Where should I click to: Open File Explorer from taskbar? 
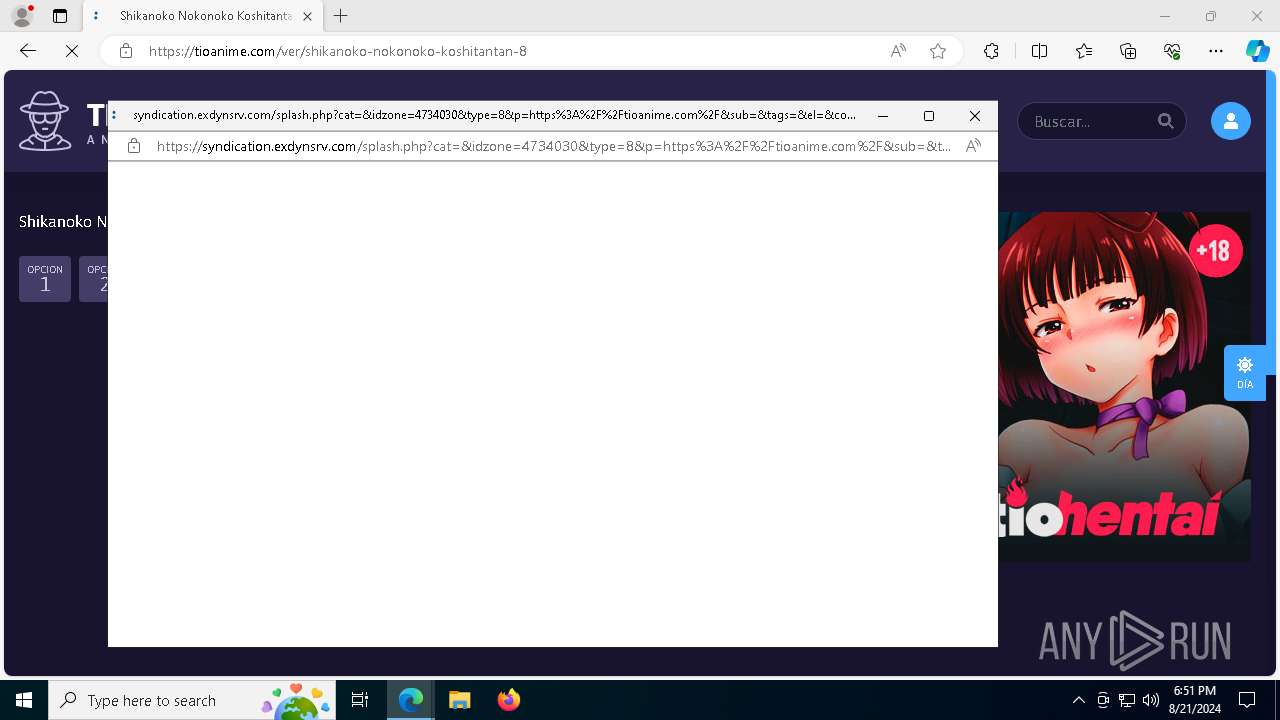459,700
